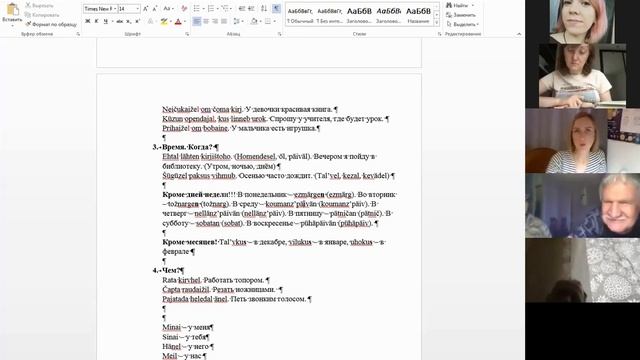Decrease font size with the shrink-font icon
The height and width of the screenshot is (360, 640).
pos(155,9)
